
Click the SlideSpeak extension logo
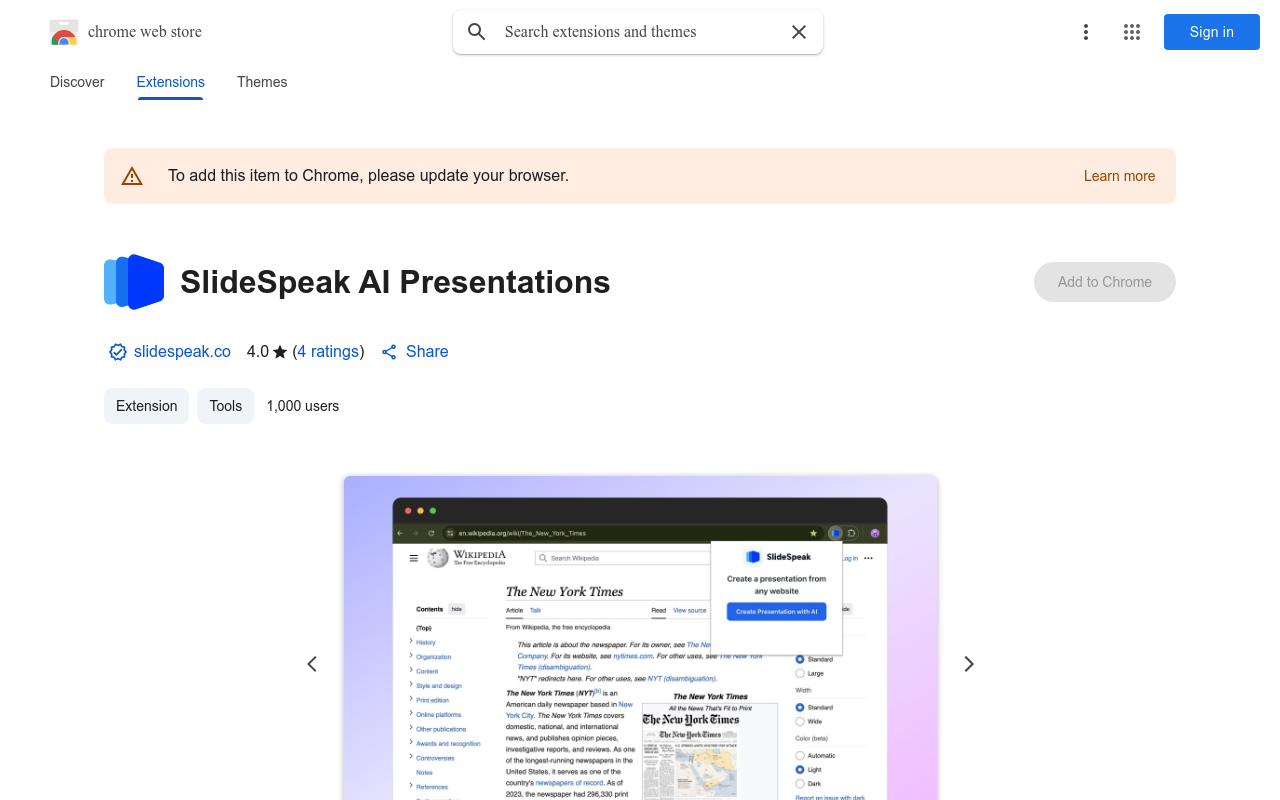point(134,282)
